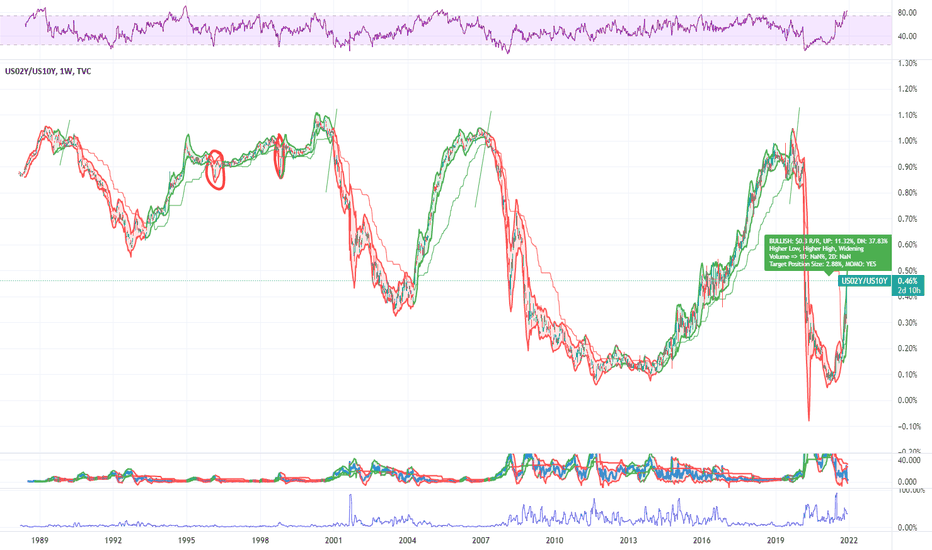The width and height of the screenshot is (932, 550).
Task: Click the 2004 label on the time axis
Action: [407, 540]
